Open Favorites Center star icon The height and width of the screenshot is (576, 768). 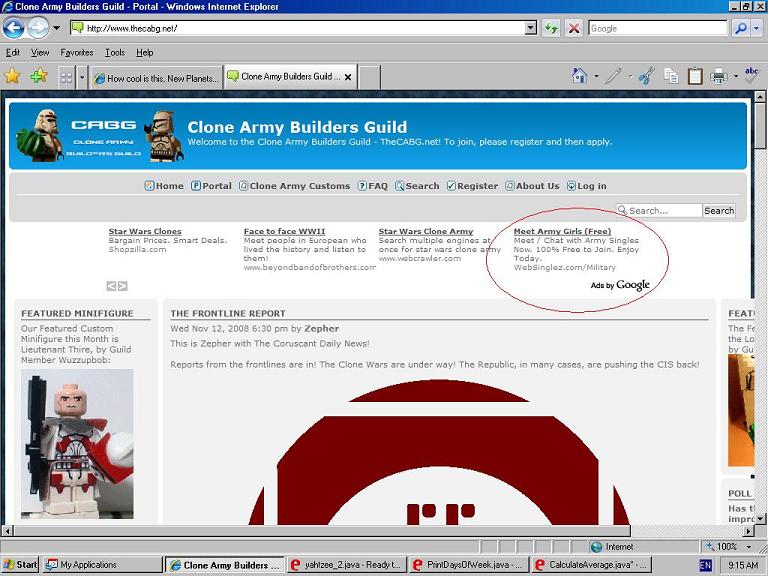coord(12,76)
